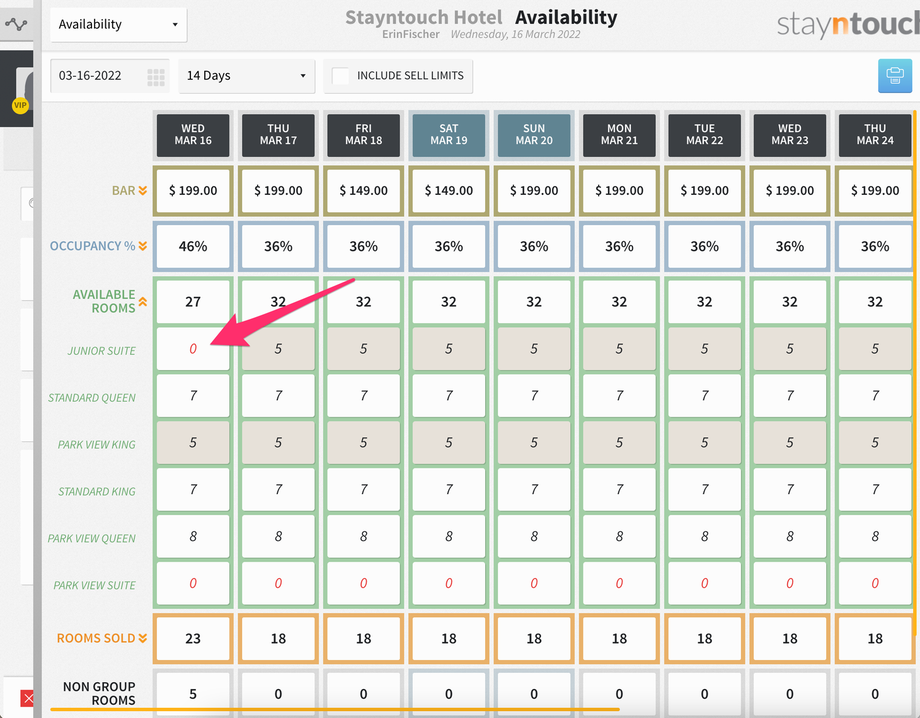Image resolution: width=920 pixels, height=718 pixels.
Task: Click Standard King 7 cell for Sat Mar 19
Action: tap(449, 490)
